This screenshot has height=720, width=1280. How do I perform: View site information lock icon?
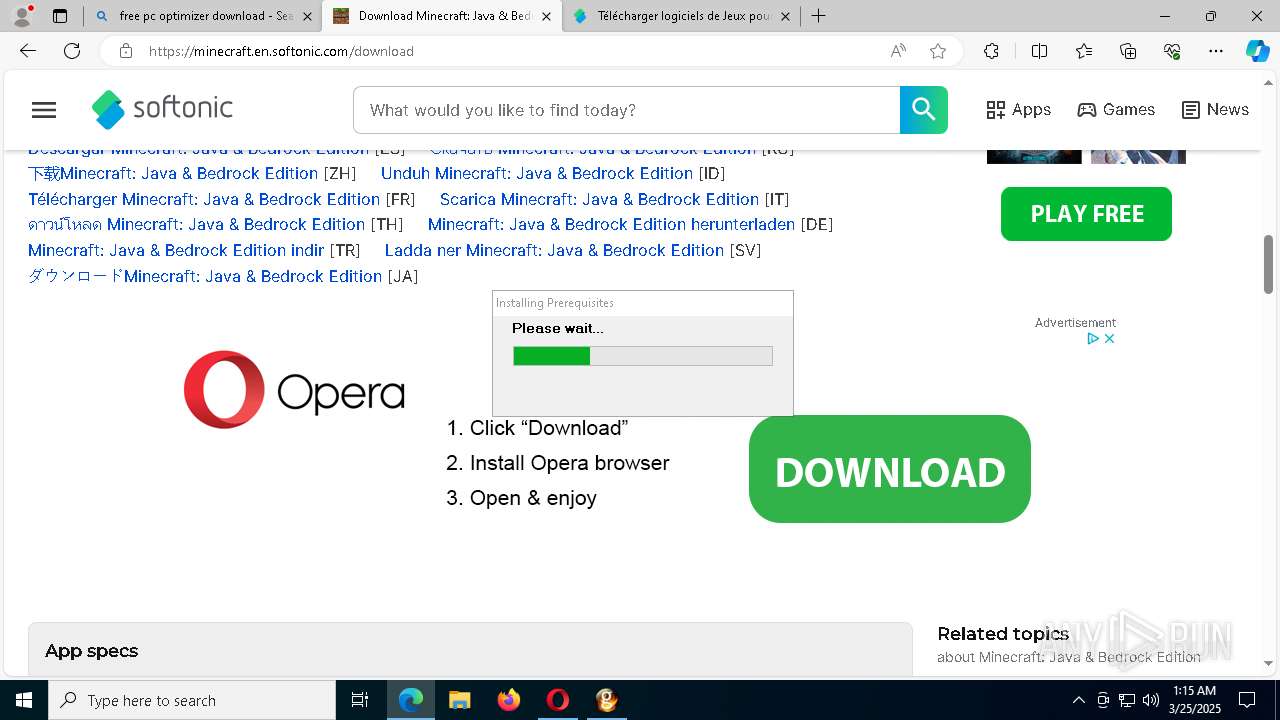pos(125,51)
